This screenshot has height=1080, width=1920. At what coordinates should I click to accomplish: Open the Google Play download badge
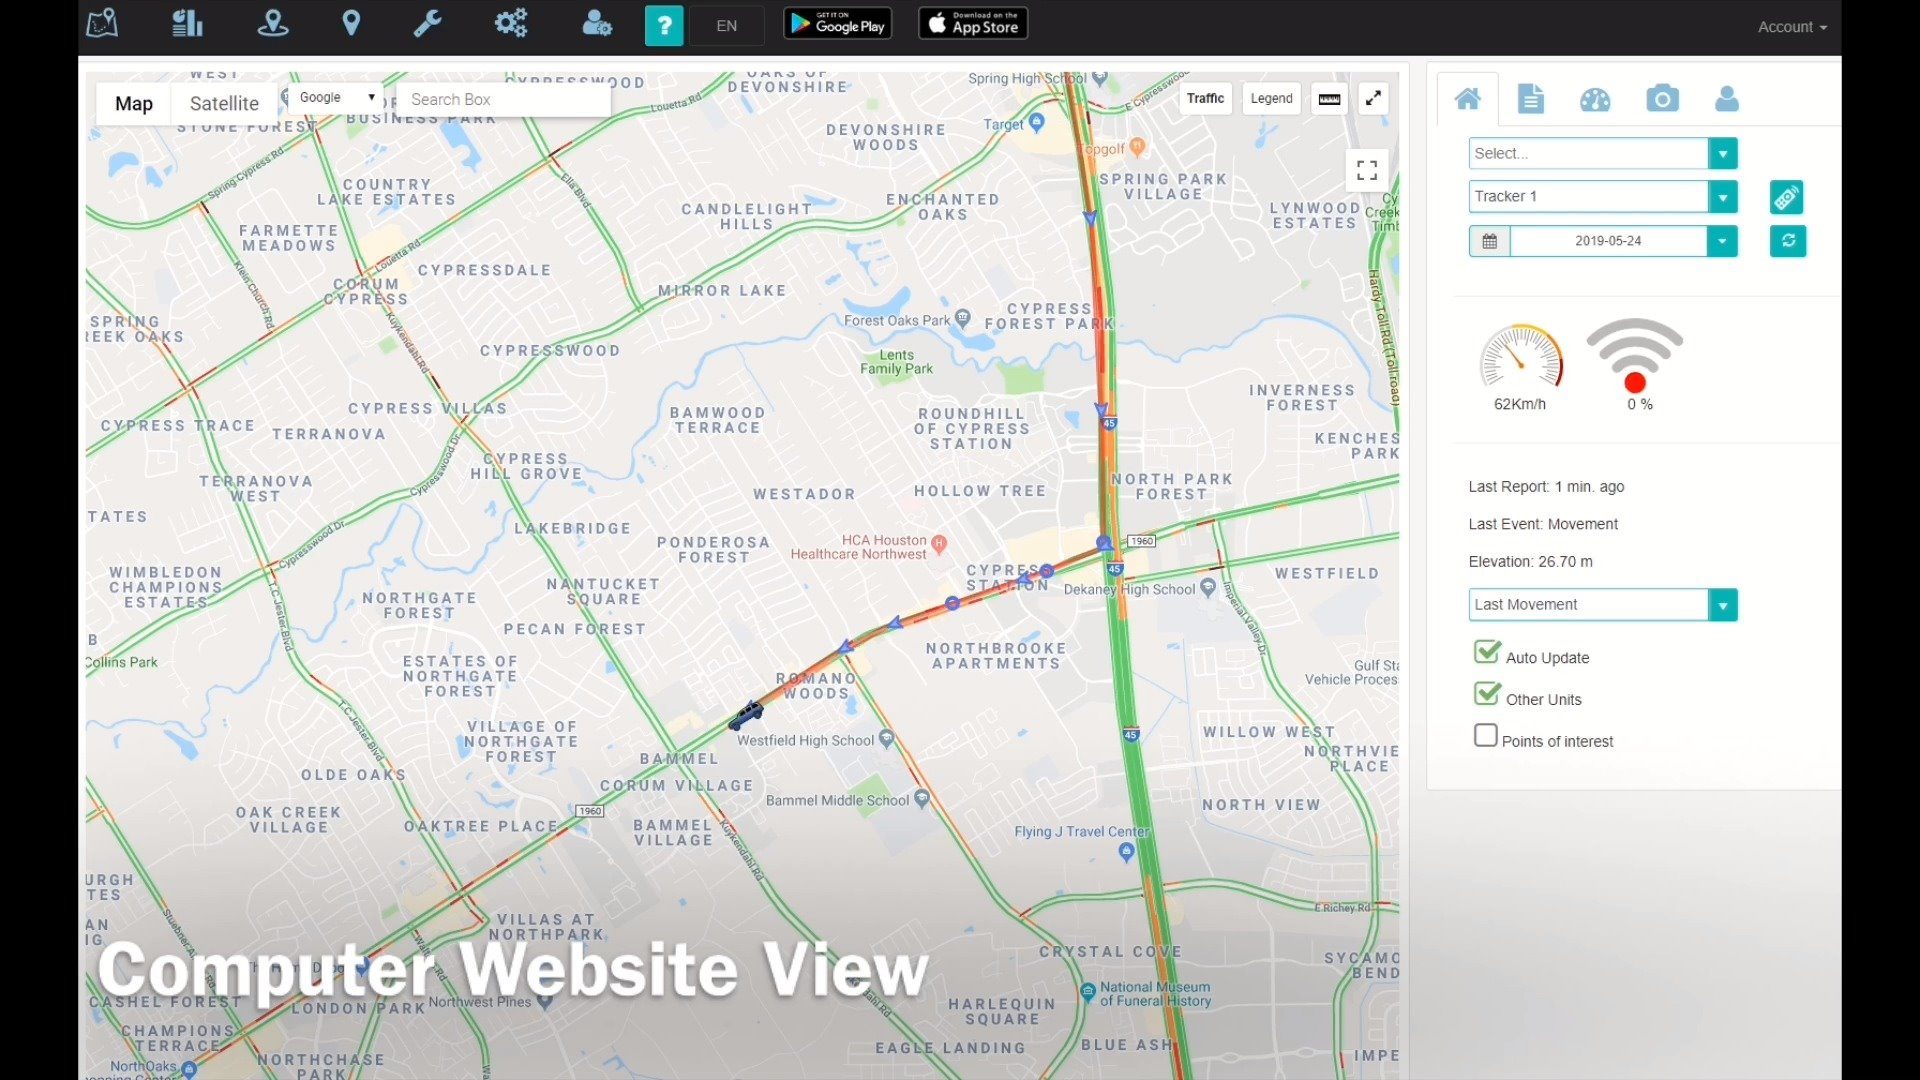(x=837, y=24)
